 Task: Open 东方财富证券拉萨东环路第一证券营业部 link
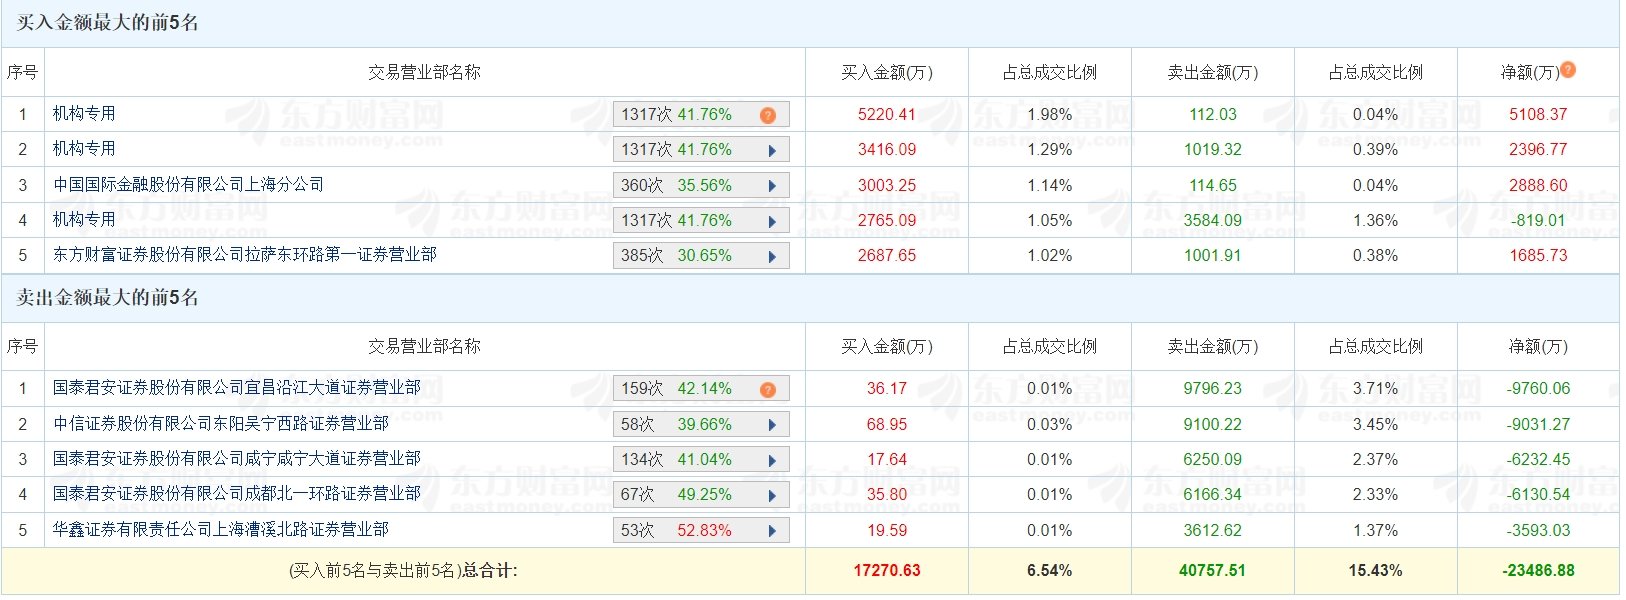pyautogui.click(x=245, y=255)
